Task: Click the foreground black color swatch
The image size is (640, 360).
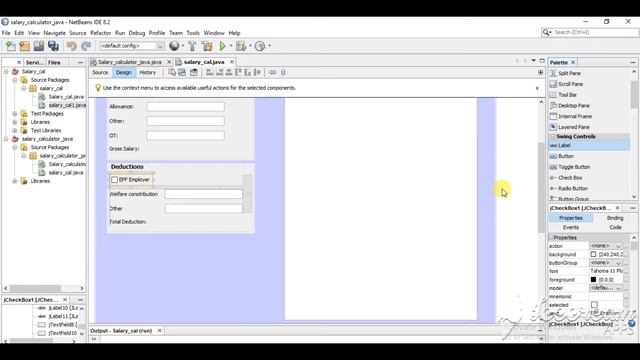Action: [x=593, y=280]
